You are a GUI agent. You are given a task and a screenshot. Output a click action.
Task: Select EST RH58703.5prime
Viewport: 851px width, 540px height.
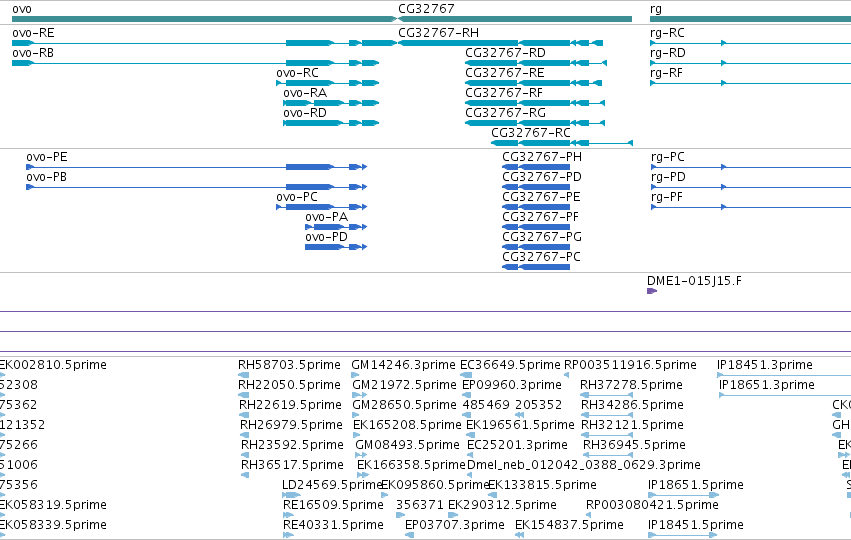tap(289, 365)
